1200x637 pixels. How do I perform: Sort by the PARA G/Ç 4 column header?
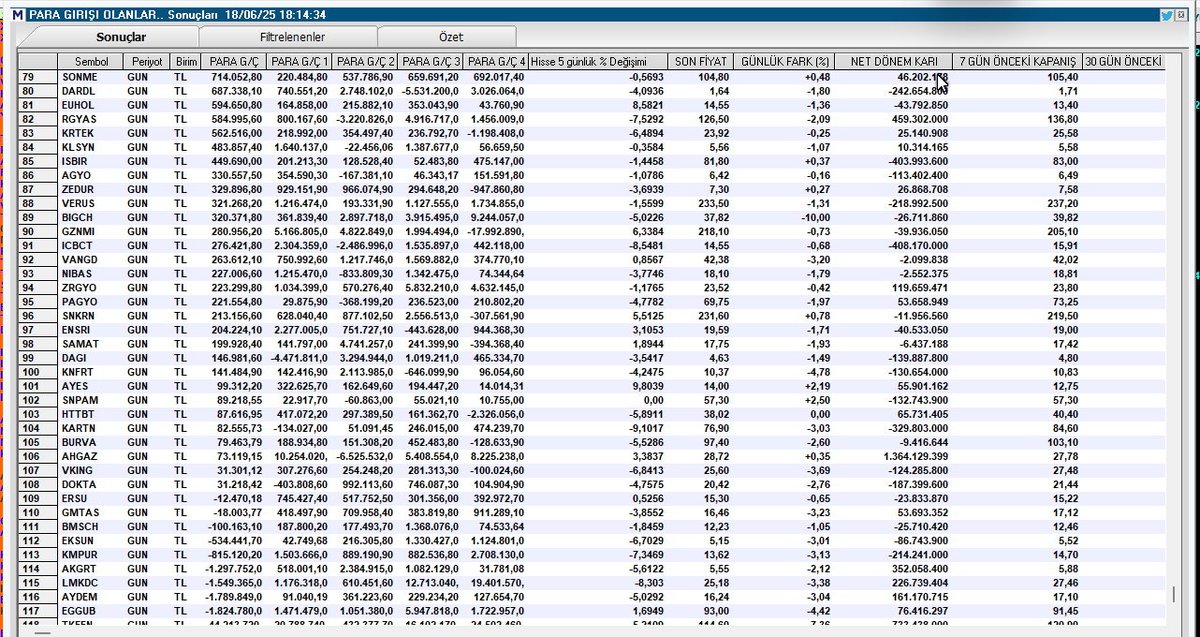point(497,61)
